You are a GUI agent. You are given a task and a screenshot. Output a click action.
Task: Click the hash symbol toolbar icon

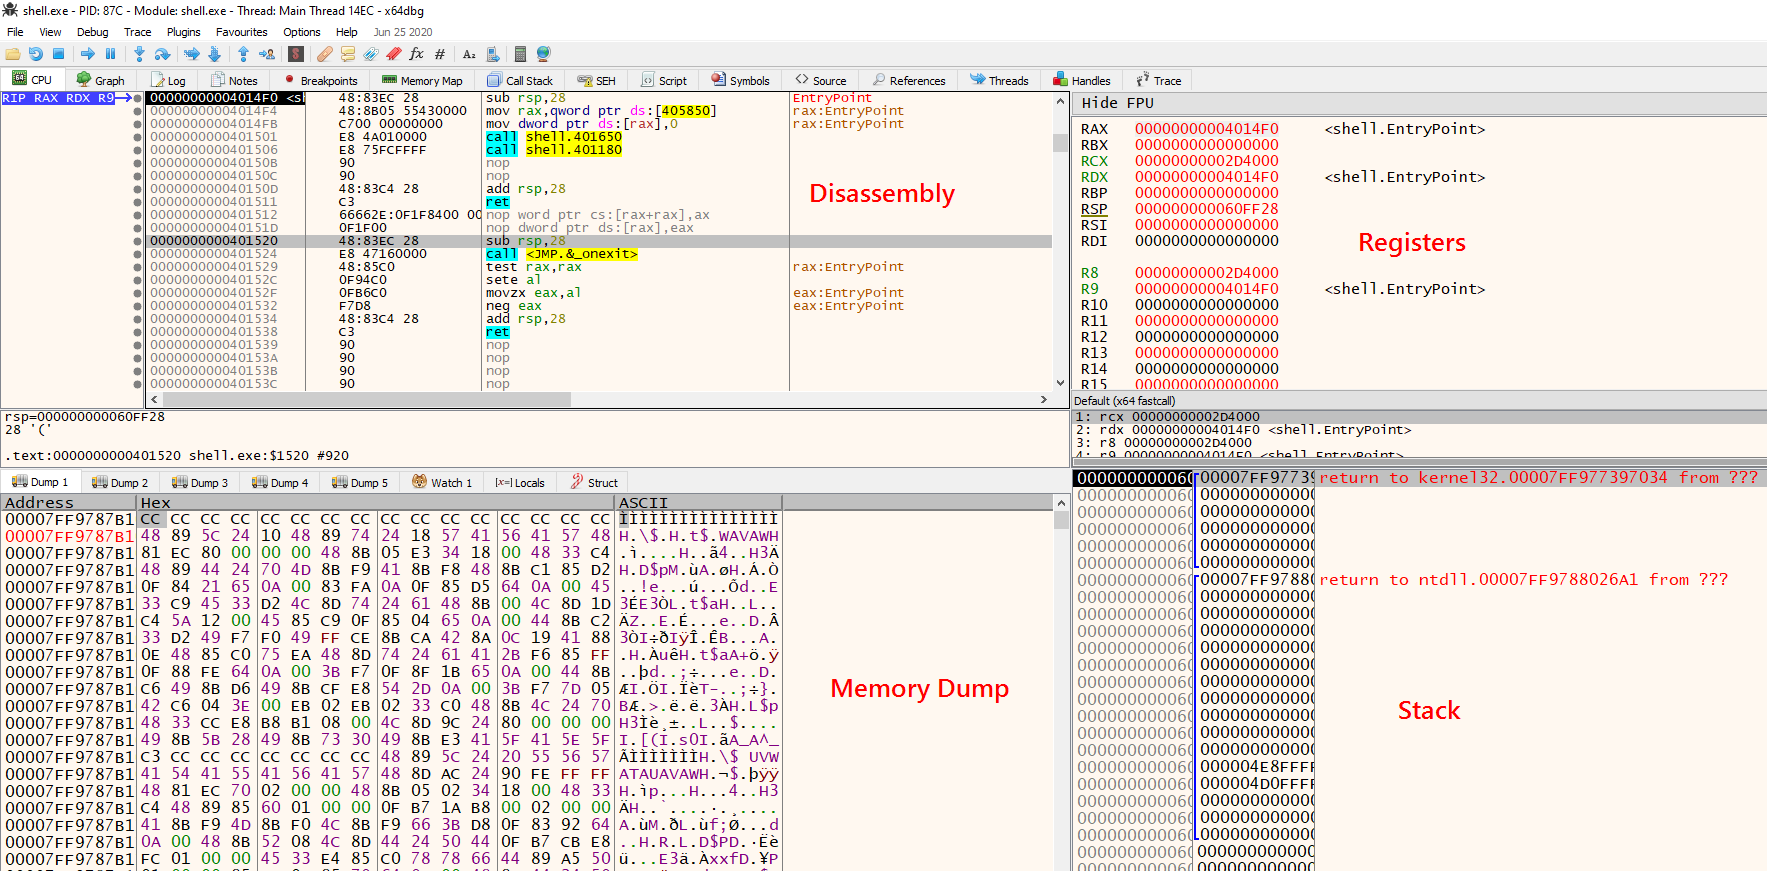coord(440,54)
